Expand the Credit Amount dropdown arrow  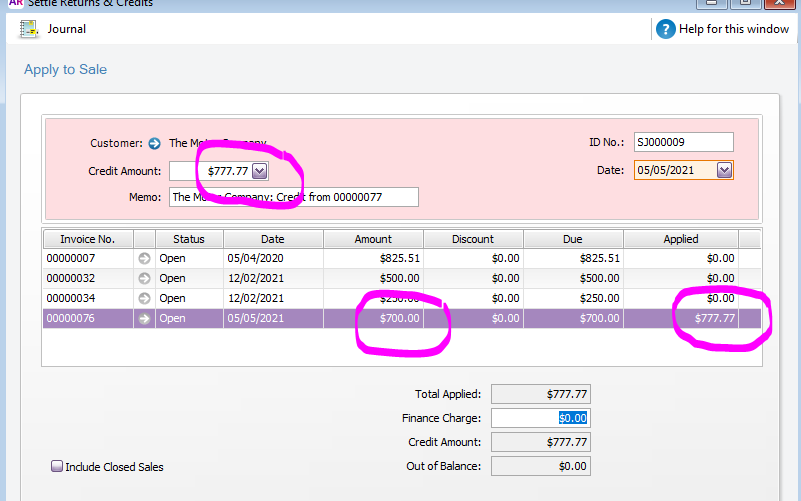coord(260,171)
